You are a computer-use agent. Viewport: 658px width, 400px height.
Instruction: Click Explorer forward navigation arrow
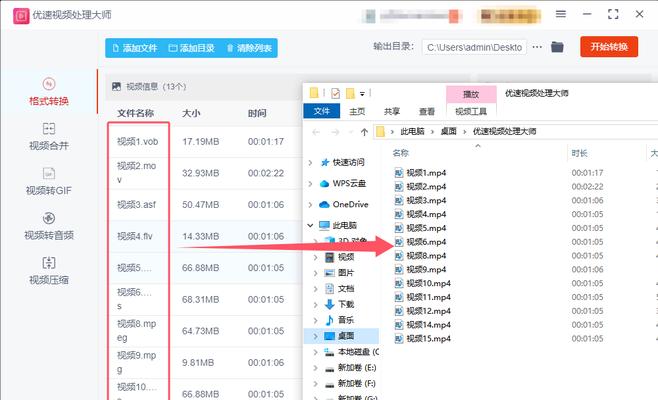coord(335,132)
